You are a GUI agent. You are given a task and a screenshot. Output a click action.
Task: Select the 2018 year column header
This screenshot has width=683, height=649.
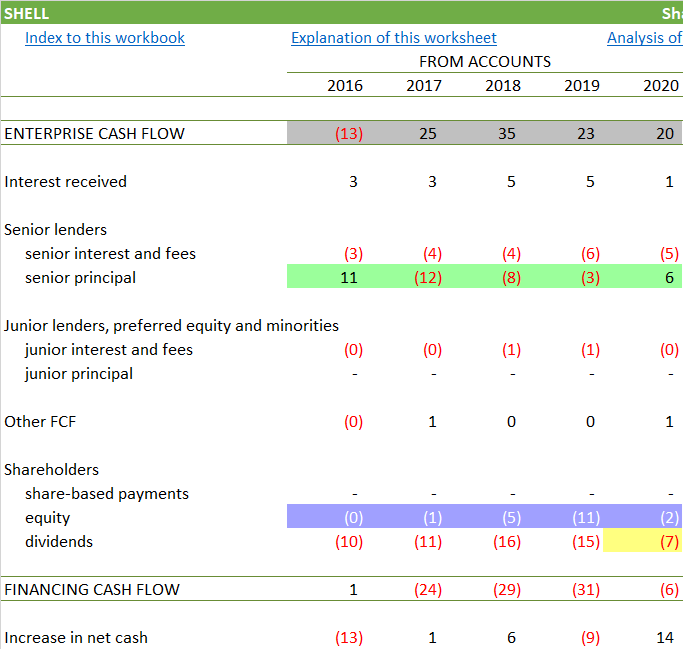(503, 85)
